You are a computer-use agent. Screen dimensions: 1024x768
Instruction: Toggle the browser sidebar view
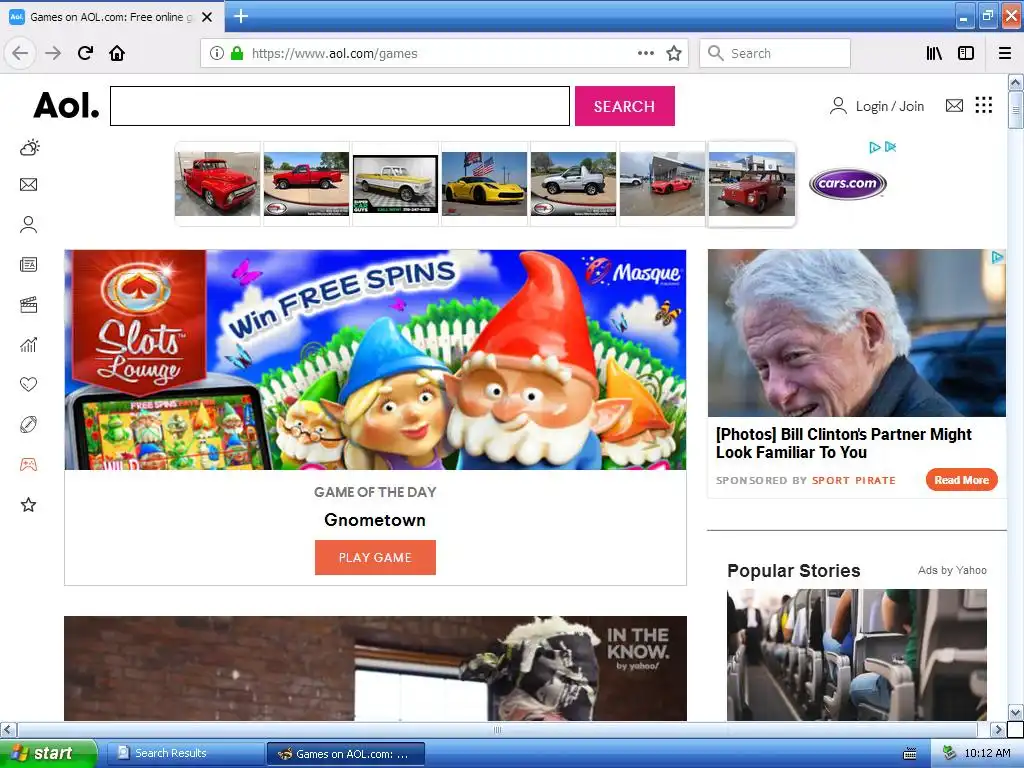pos(966,53)
